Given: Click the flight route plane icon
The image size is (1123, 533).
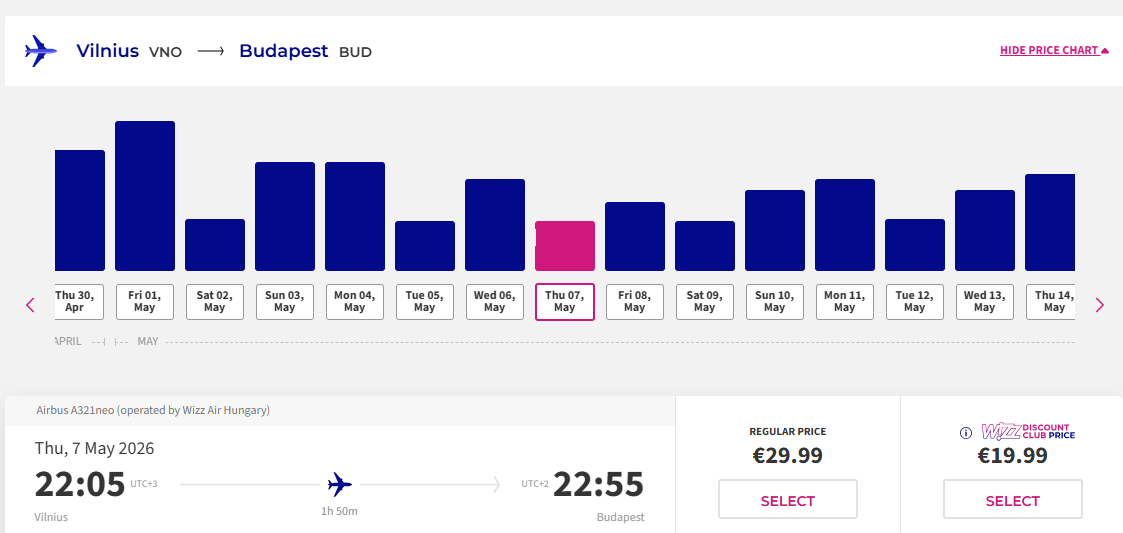Looking at the screenshot, I should pos(340,485).
